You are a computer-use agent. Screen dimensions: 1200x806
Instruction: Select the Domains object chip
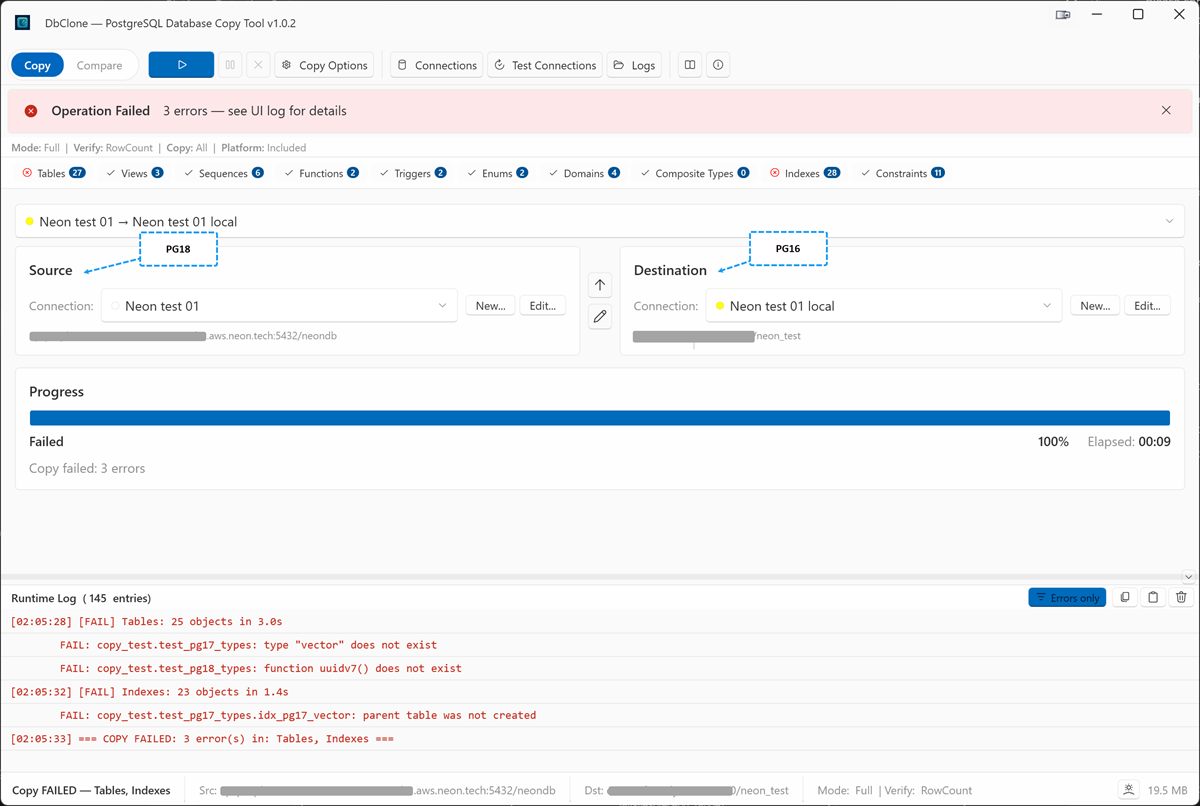(584, 173)
